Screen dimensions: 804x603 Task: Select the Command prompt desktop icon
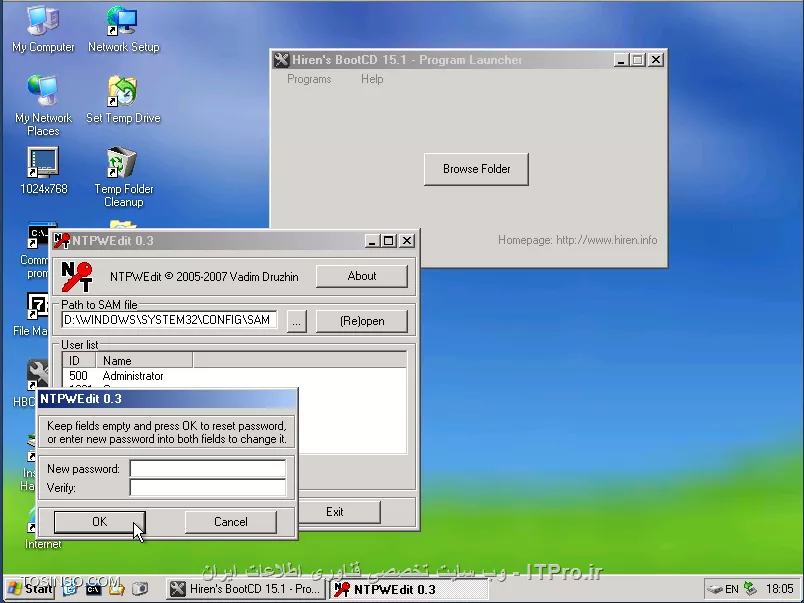pyautogui.click(x=36, y=251)
